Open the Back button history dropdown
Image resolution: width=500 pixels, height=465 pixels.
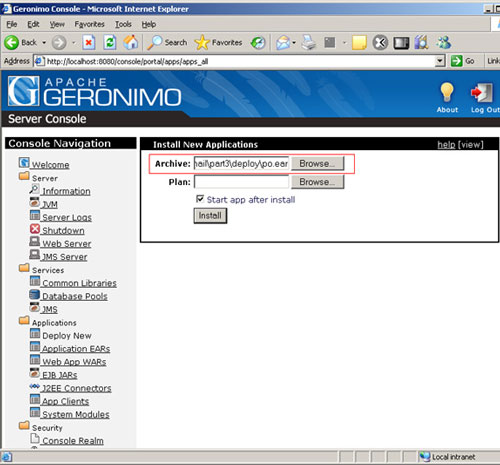point(44,43)
